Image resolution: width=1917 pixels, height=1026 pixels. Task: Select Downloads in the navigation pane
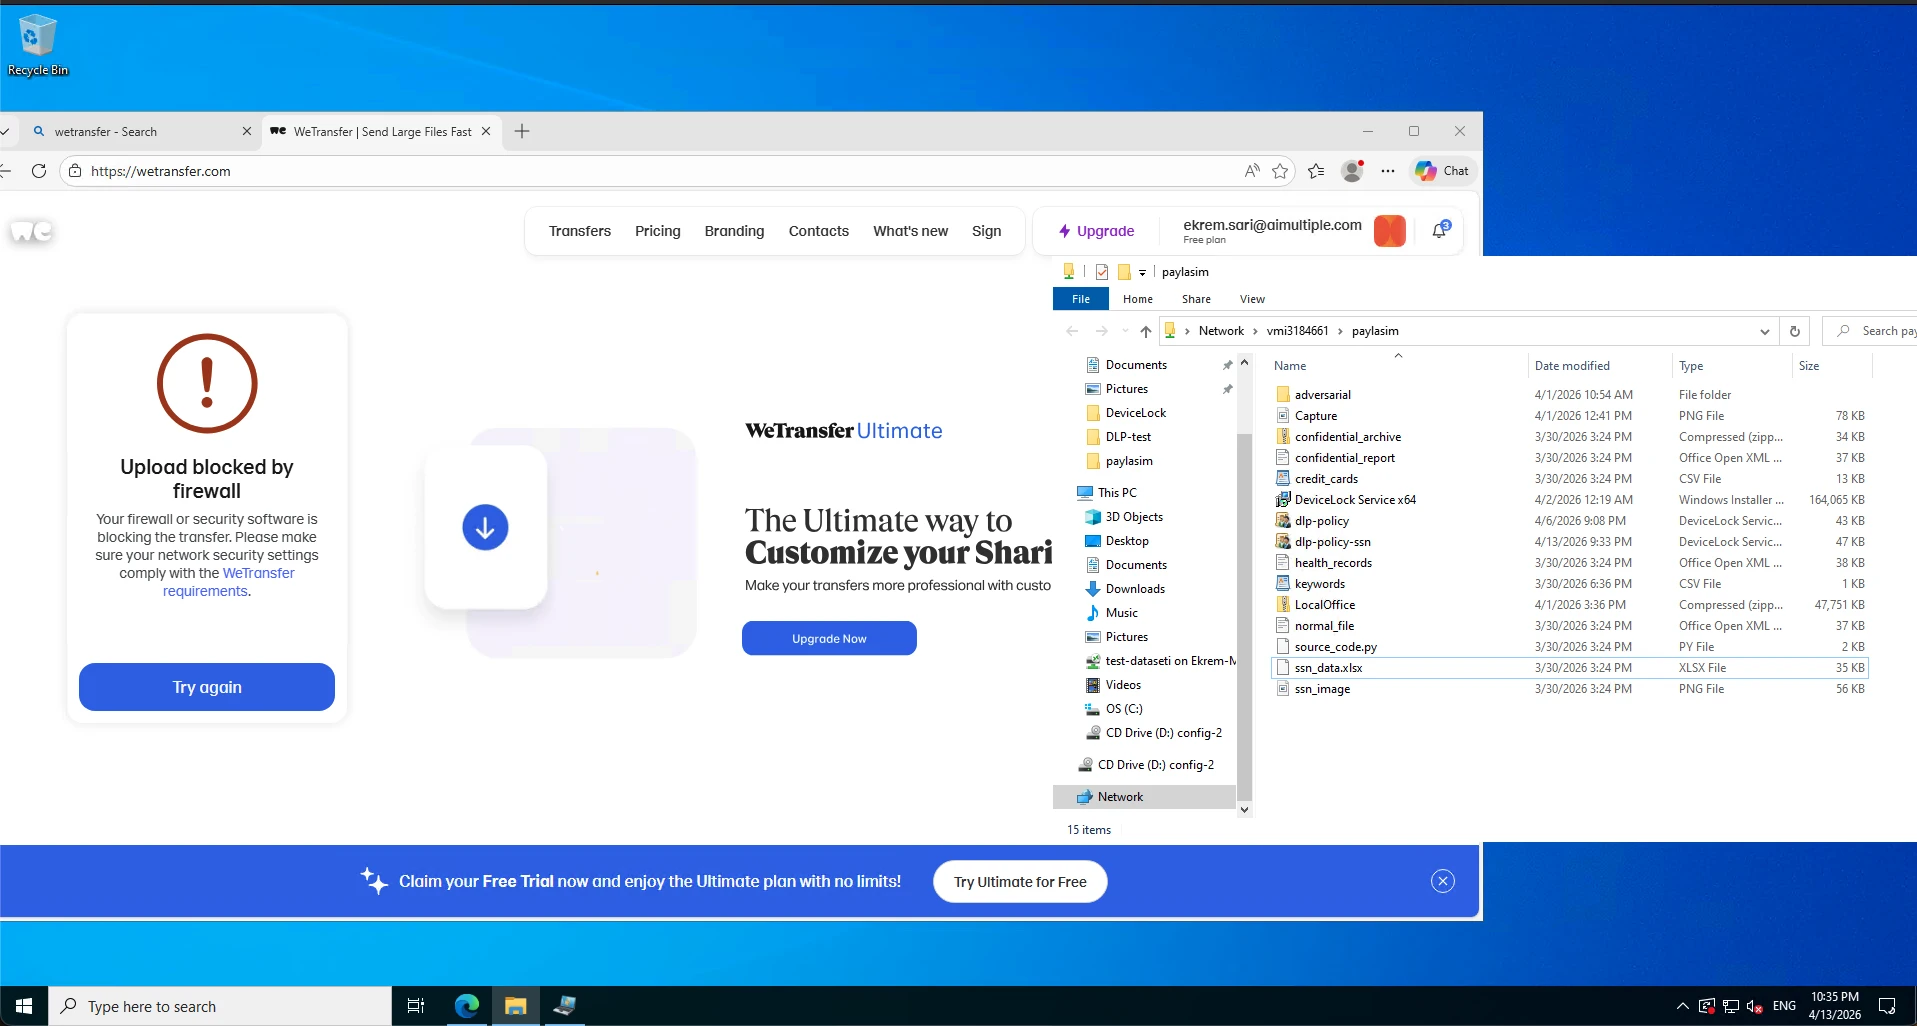1135,589
